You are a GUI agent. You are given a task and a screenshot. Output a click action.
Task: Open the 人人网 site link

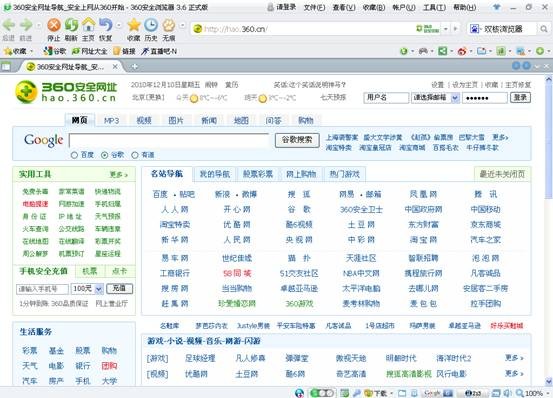pyautogui.click(x=175, y=209)
